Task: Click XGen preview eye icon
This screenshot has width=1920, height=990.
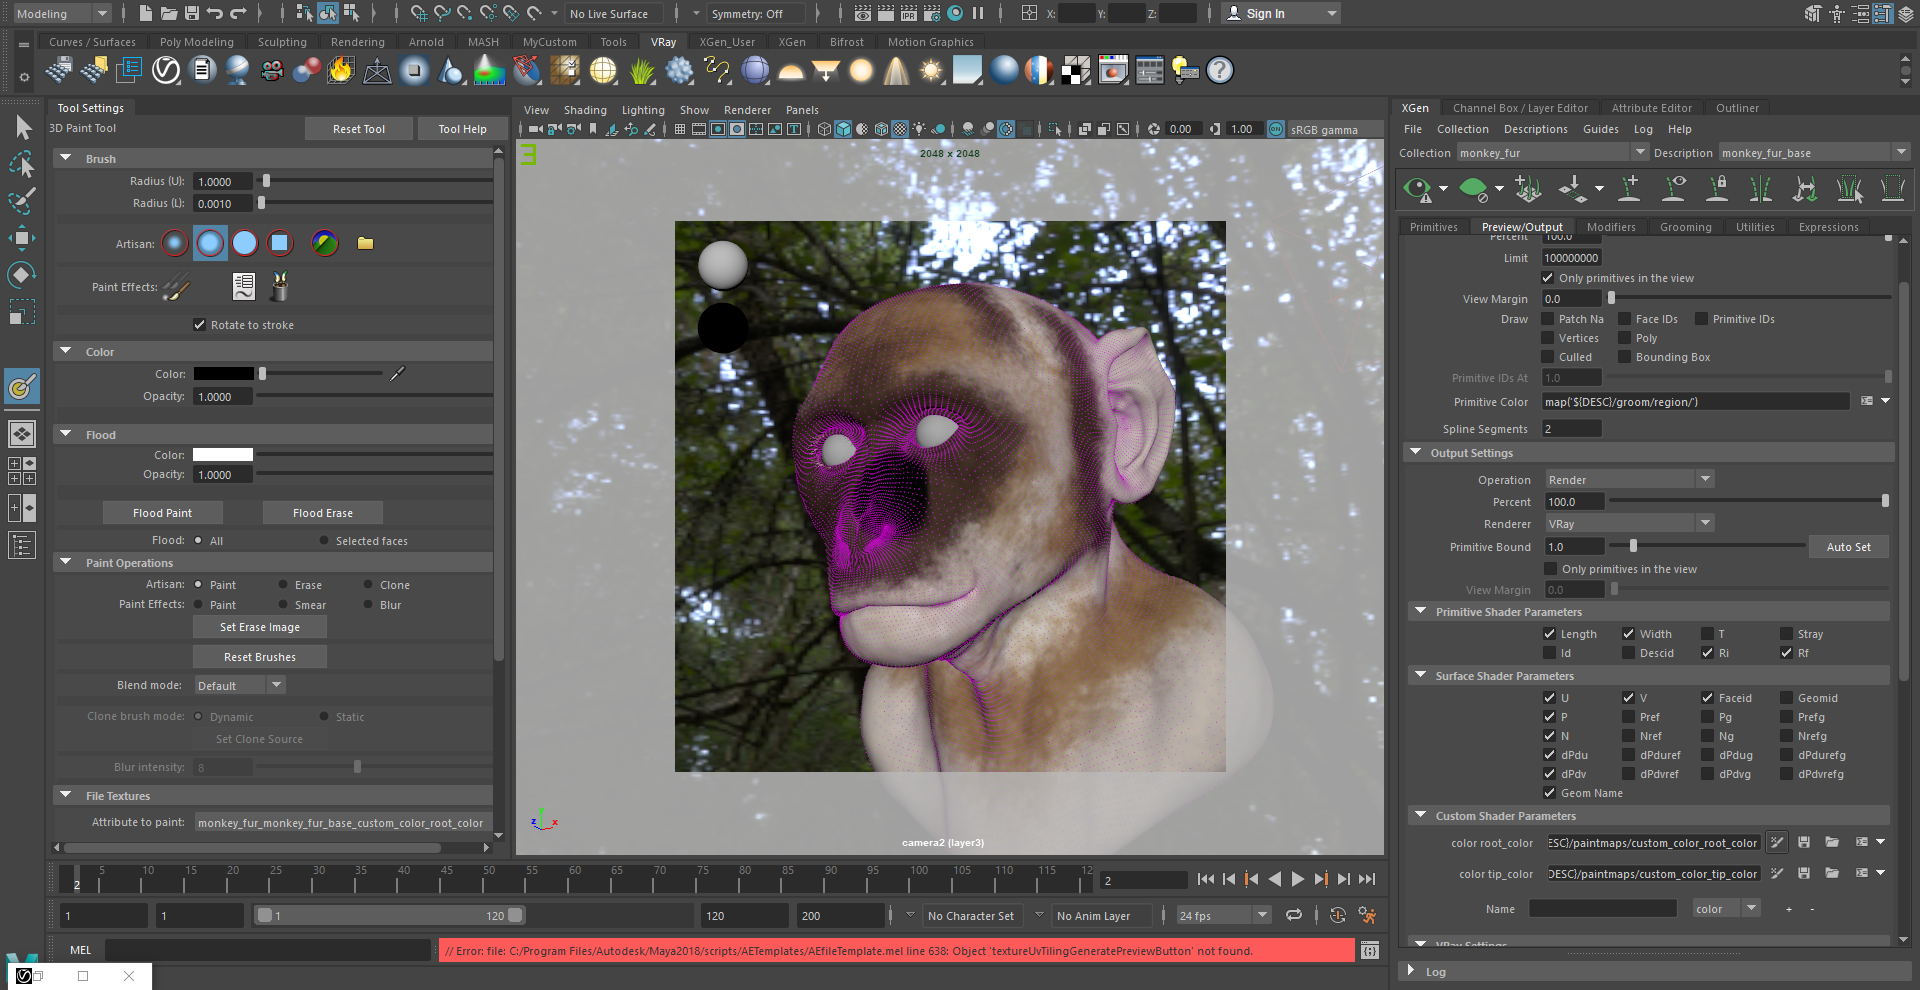Action: click(1418, 188)
